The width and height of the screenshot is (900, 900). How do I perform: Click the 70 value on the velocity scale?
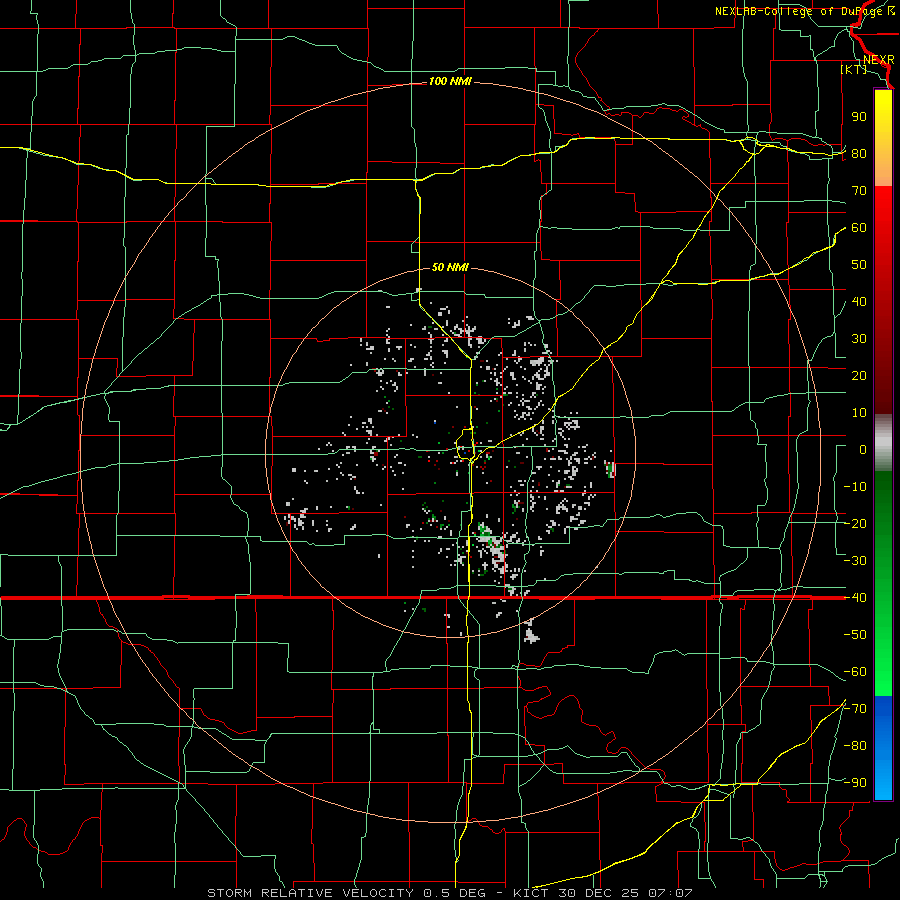pos(859,191)
